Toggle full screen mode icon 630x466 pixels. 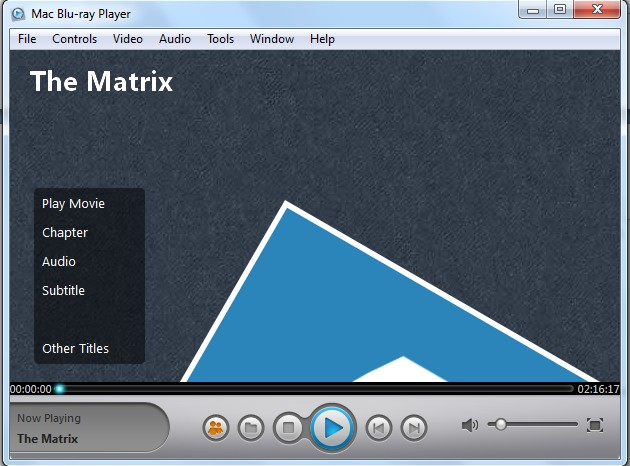click(595, 425)
